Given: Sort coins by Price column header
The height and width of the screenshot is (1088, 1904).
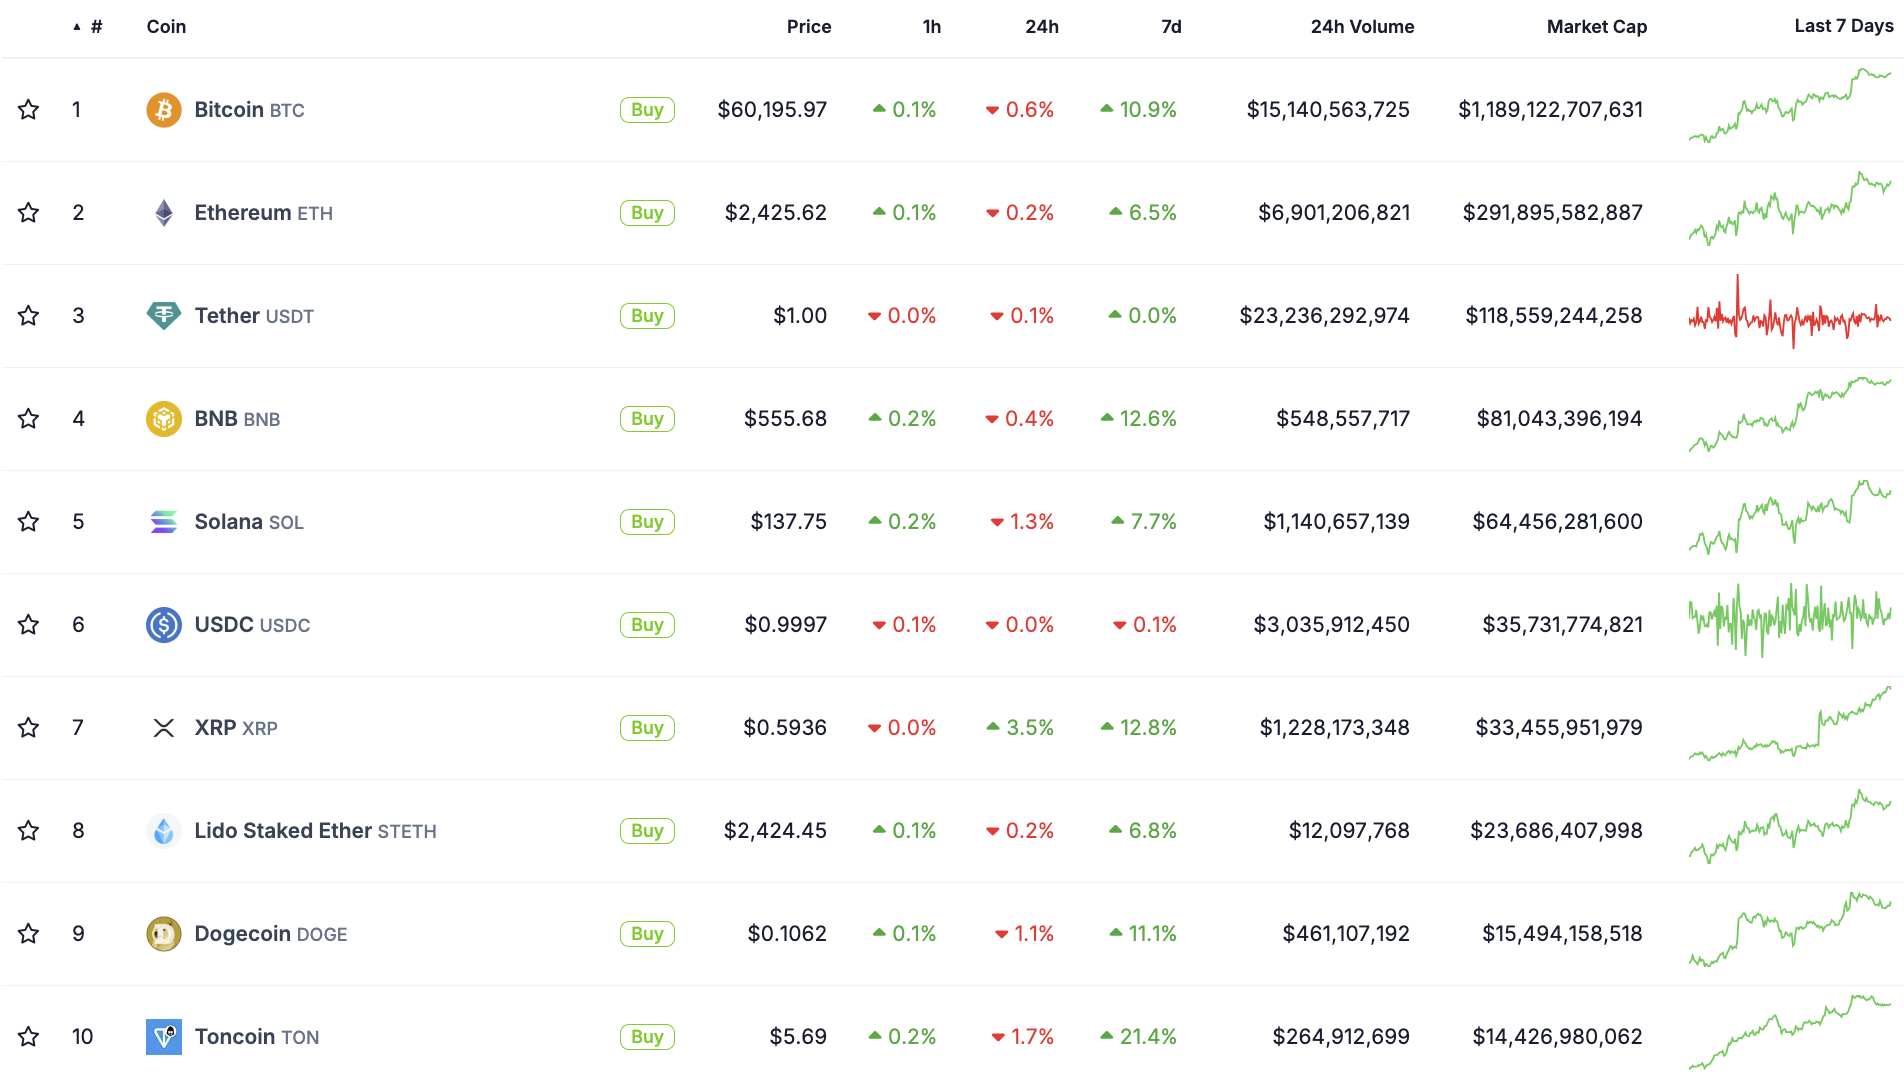Looking at the screenshot, I should 808,27.
